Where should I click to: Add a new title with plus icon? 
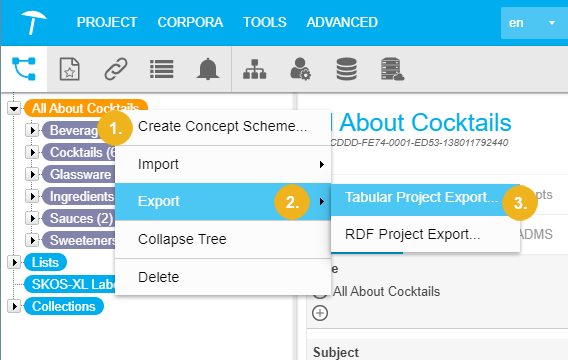(x=320, y=313)
